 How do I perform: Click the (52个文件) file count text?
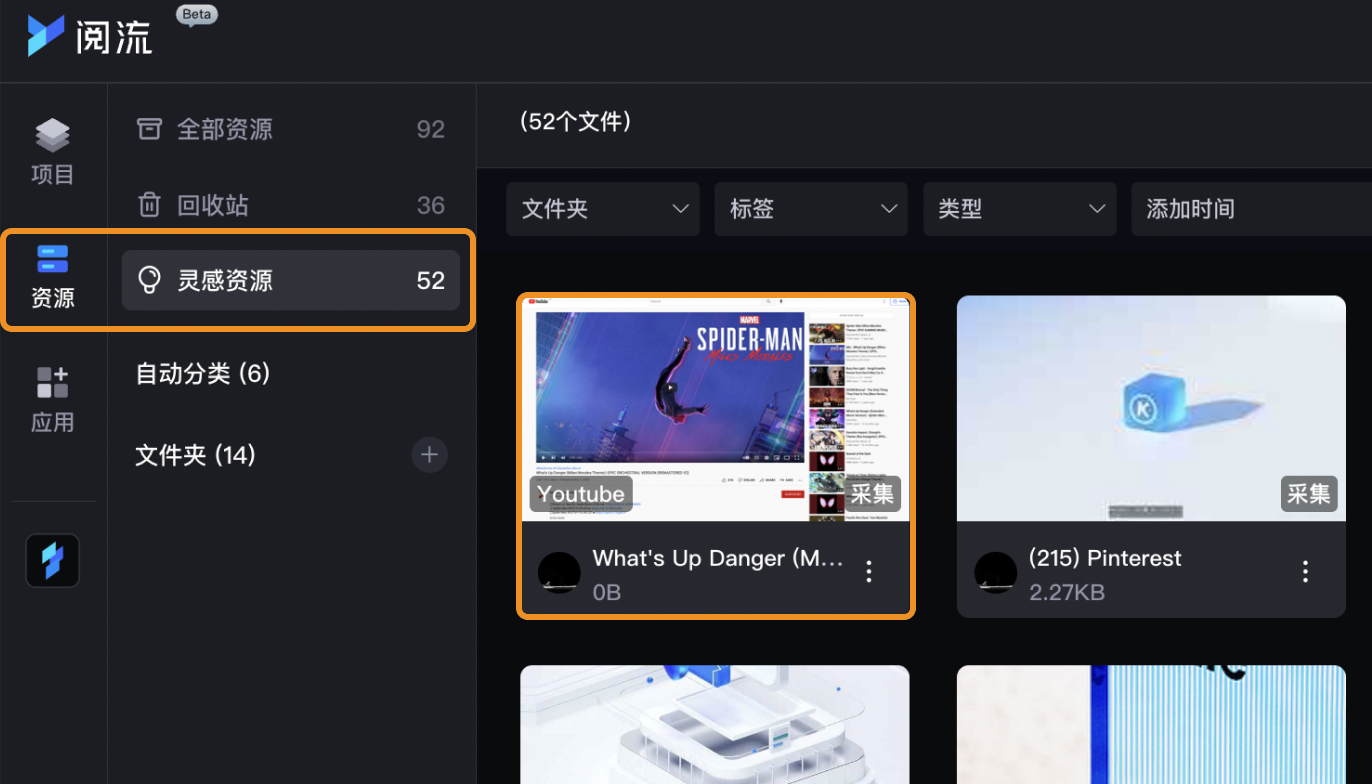(x=575, y=122)
